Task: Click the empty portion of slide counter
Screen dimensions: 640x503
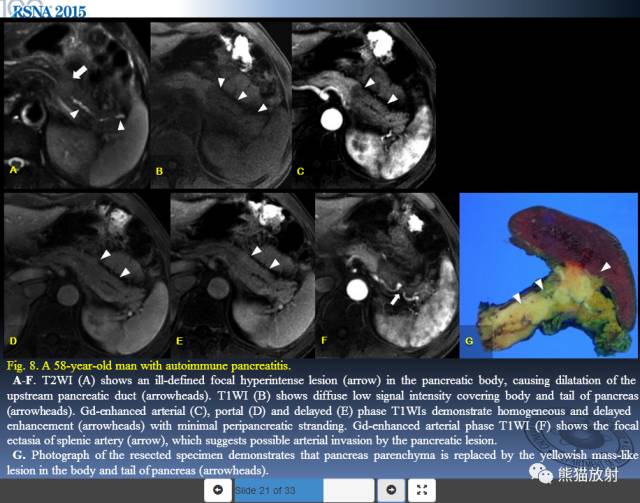Action: (349, 490)
